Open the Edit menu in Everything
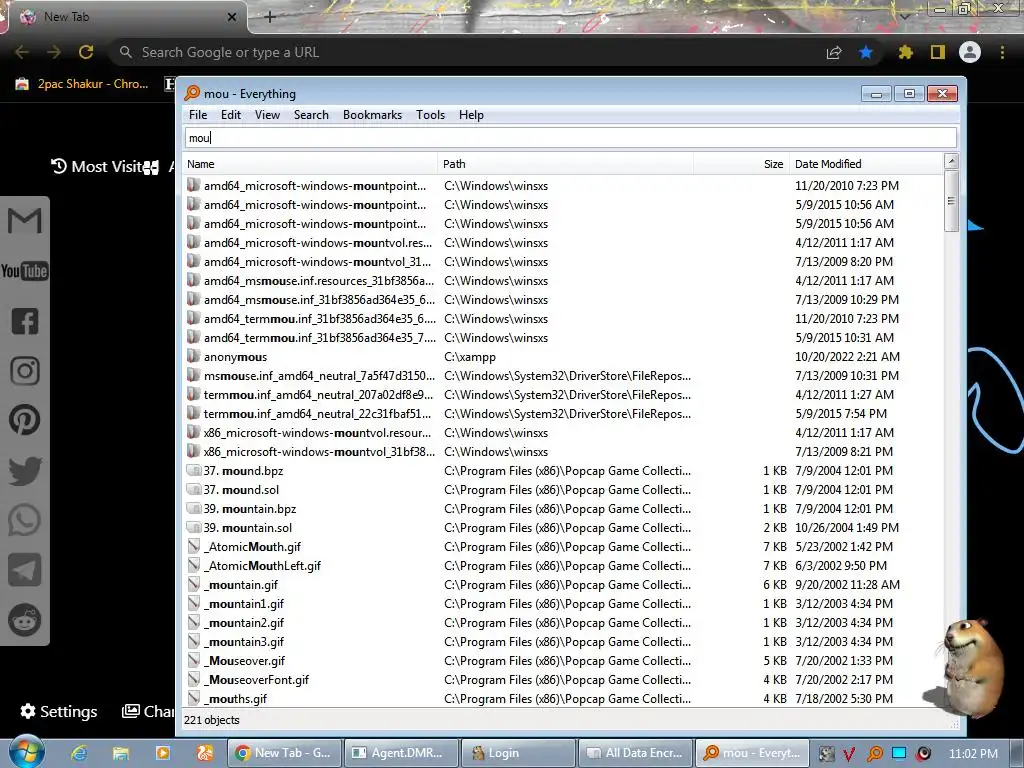The image size is (1024, 768). point(231,115)
